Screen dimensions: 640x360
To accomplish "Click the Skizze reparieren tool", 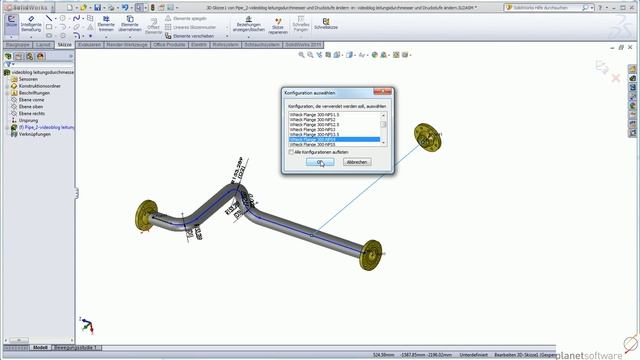I will [278, 25].
